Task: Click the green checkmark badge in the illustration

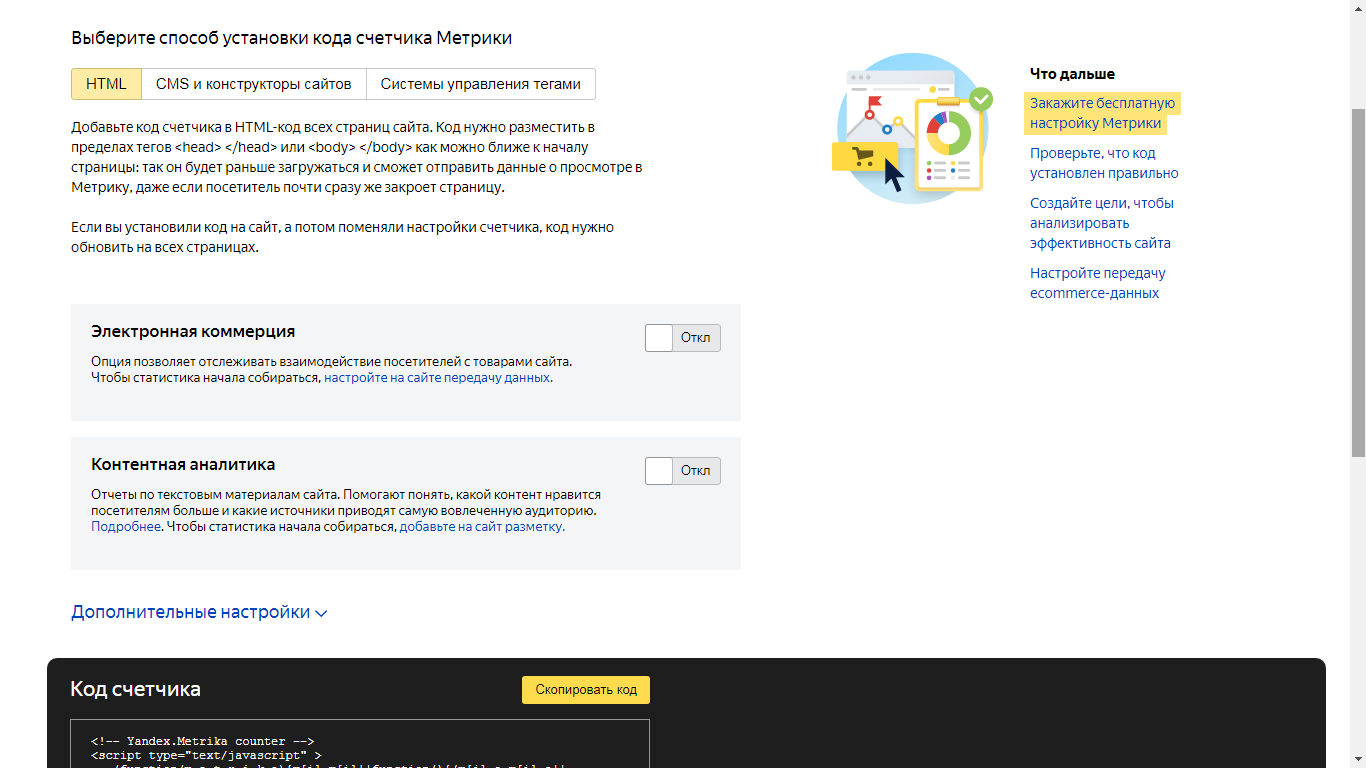Action: click(981, 98)
